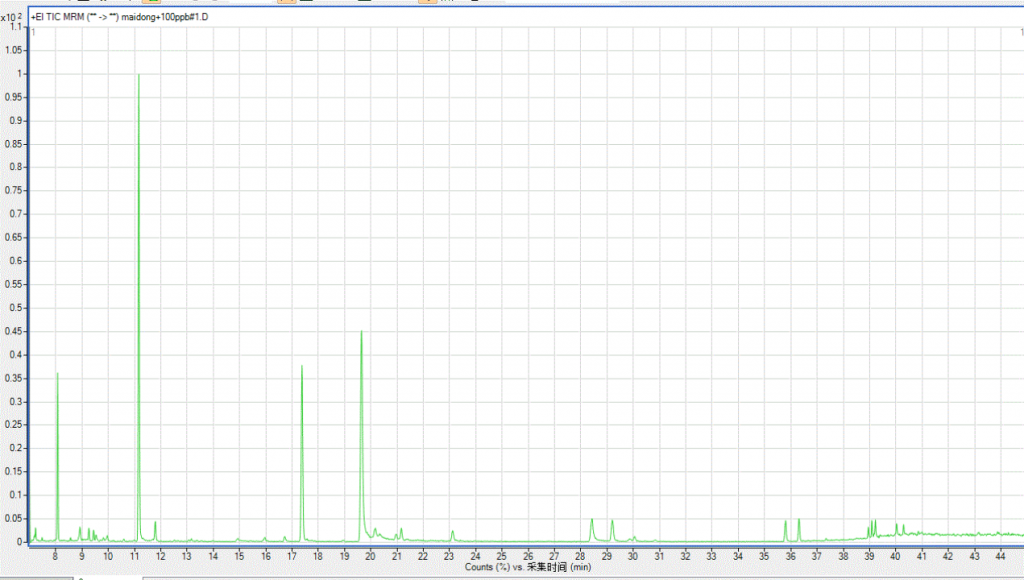1024x580 pixels.
Task: Click the 'x10 2' y-axis scale label
Action: tap(12, 18)
